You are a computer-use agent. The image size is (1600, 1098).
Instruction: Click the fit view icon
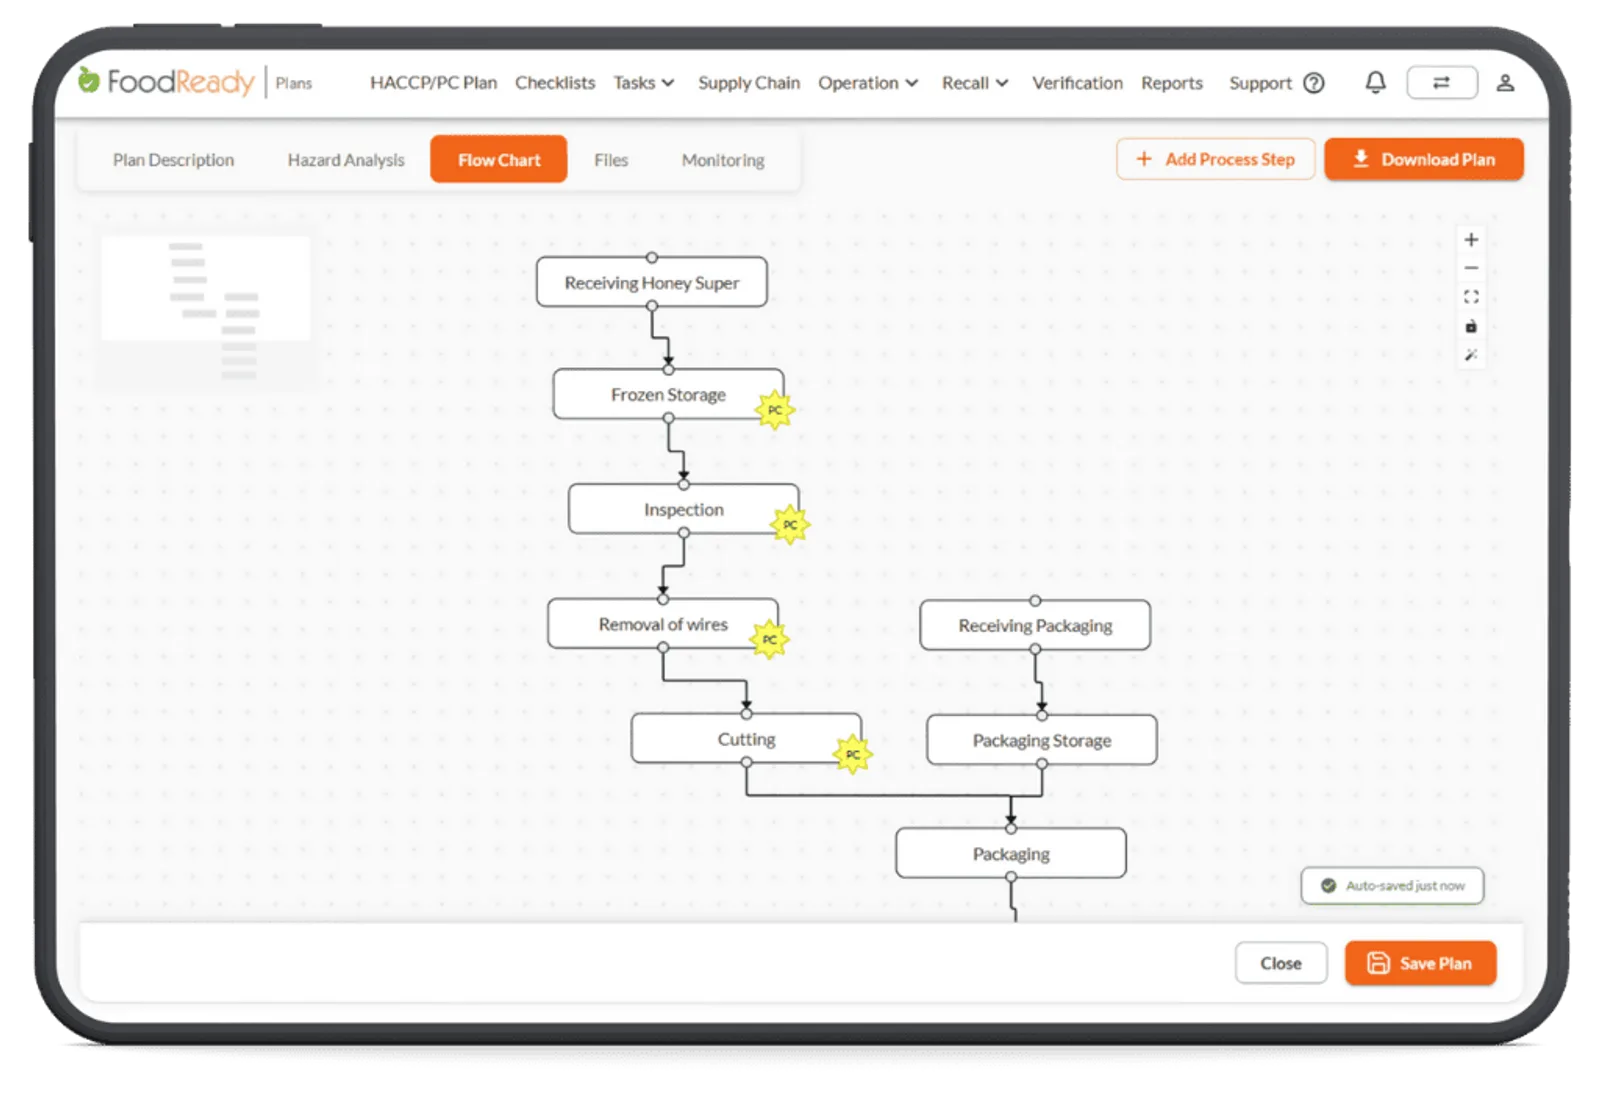pos(1471,297)
